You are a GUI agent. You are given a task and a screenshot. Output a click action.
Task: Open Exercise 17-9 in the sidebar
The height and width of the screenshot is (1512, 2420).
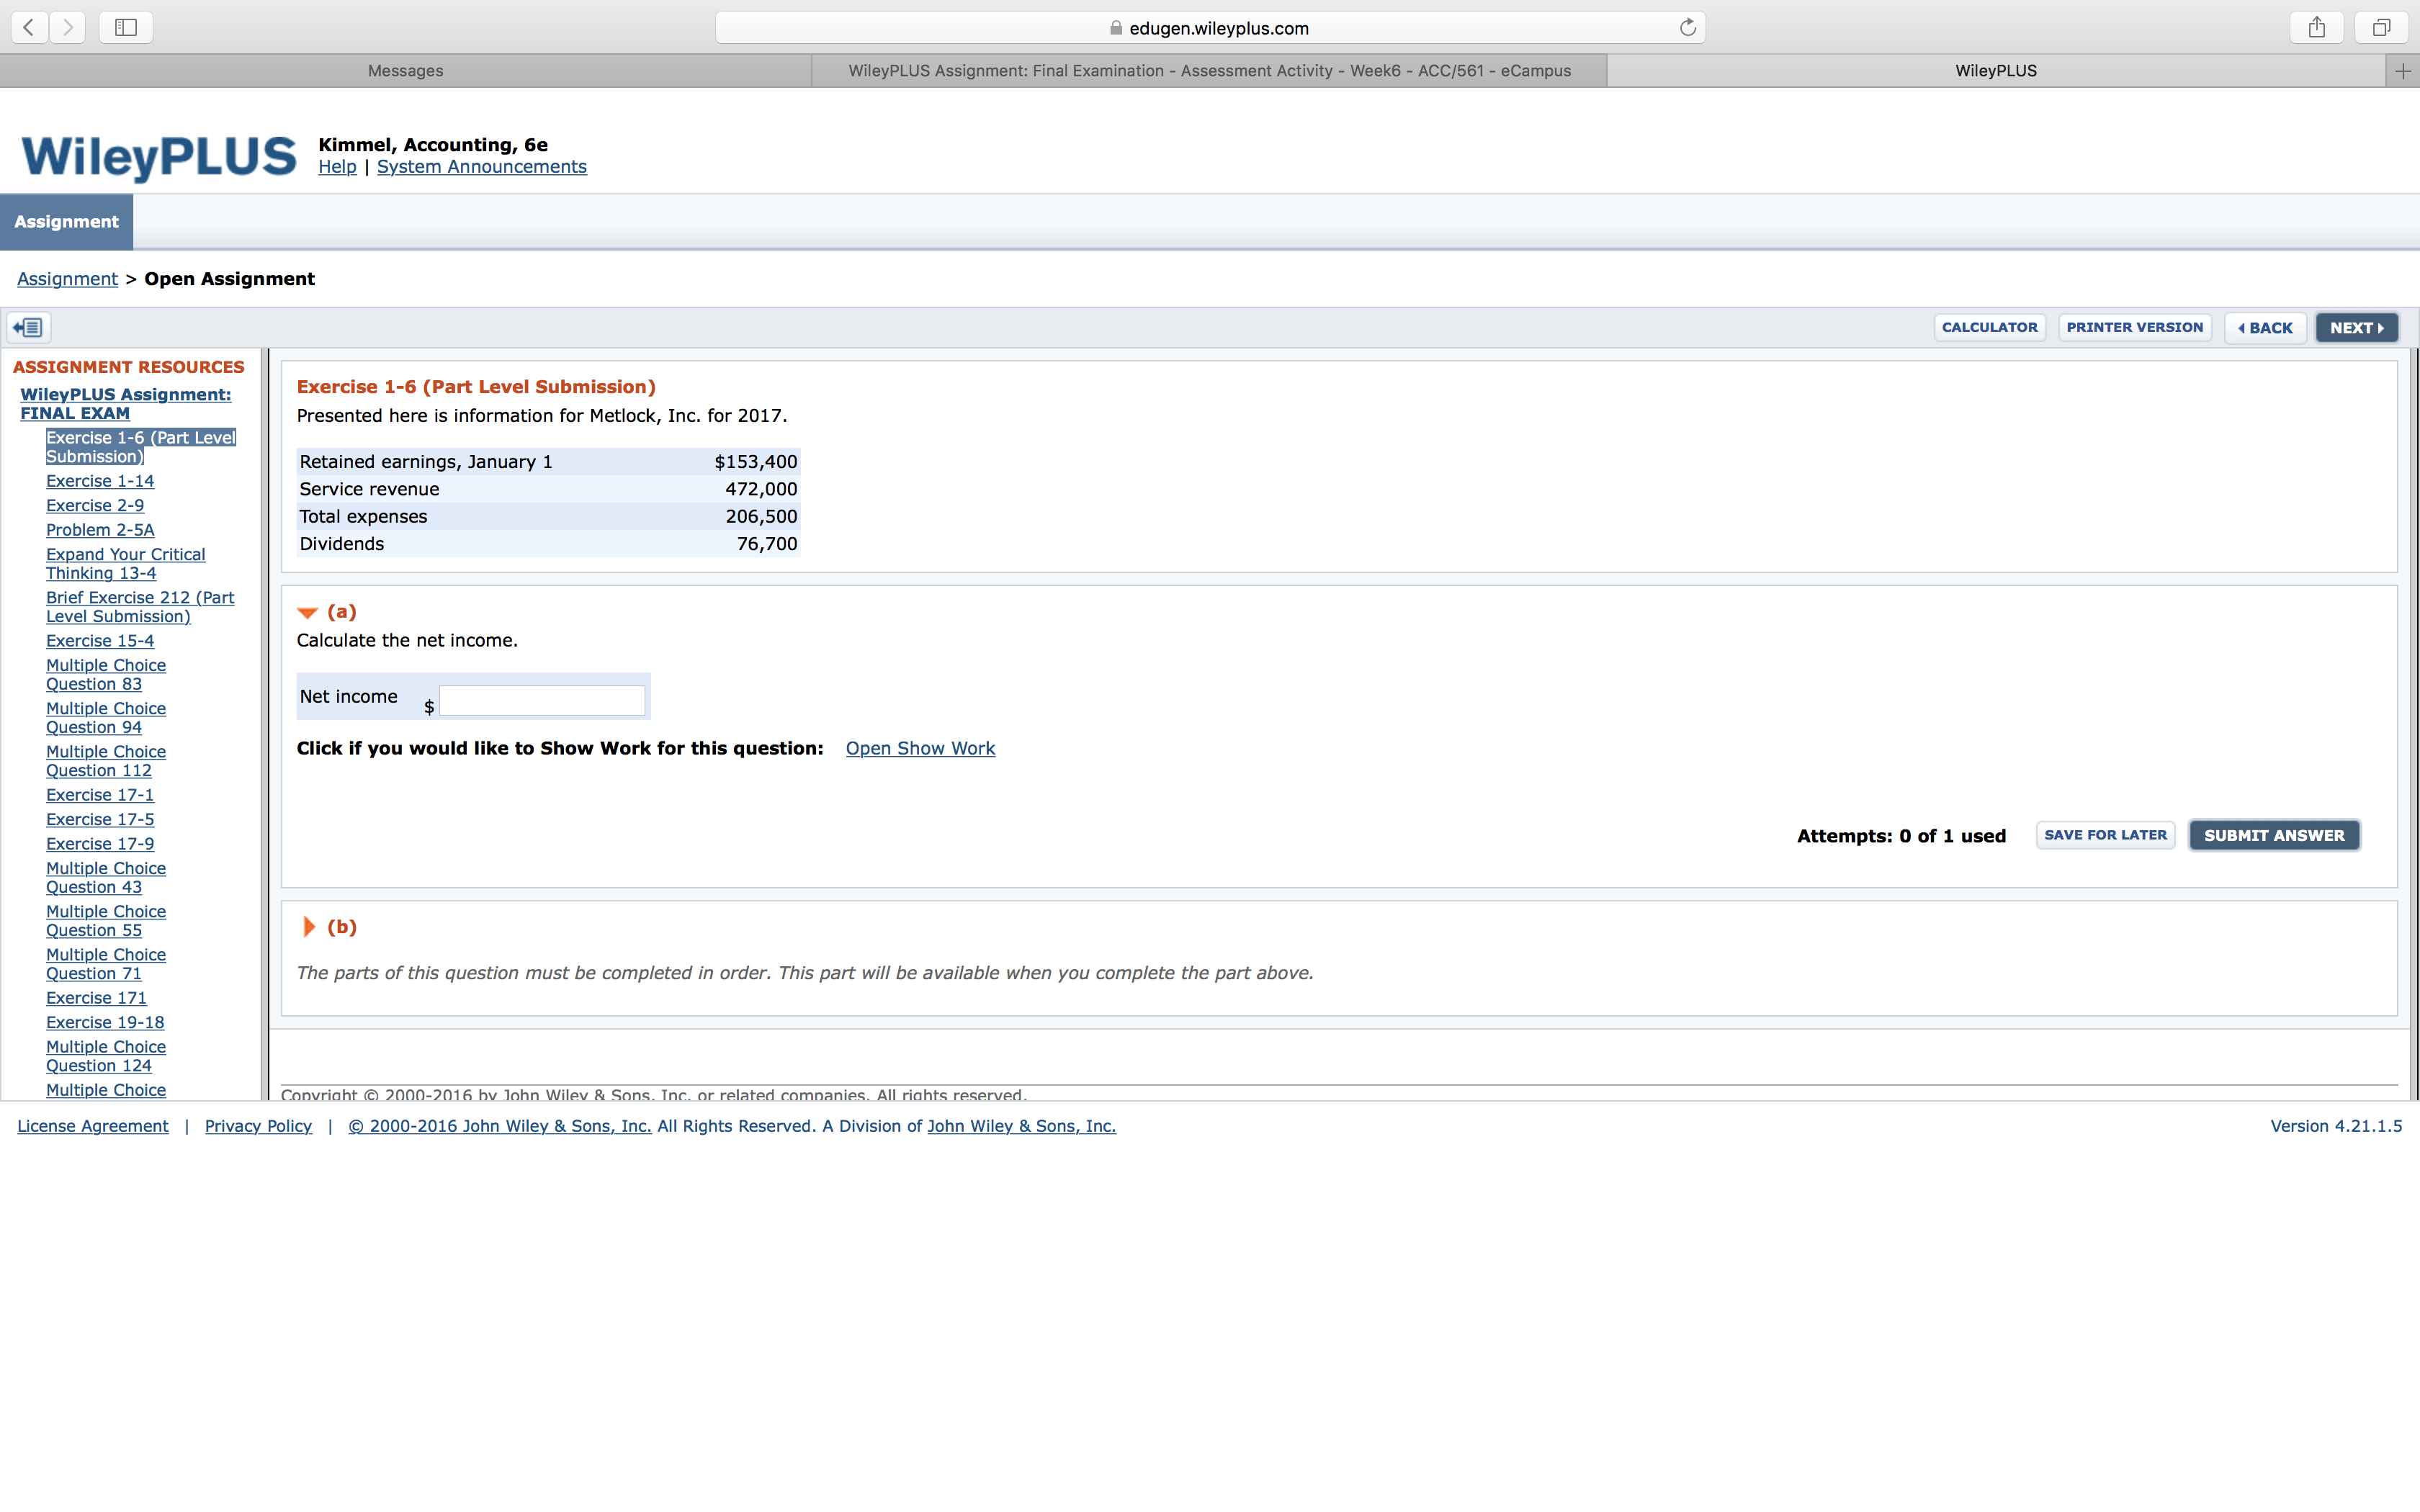(x=100, y=844)
